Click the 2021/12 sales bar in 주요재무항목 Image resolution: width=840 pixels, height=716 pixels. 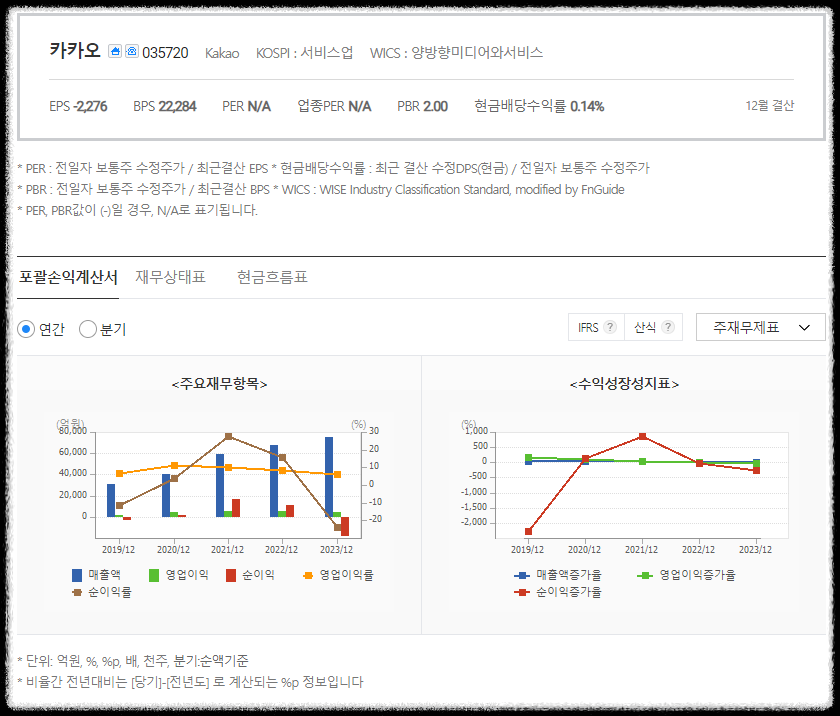(220, 485)
